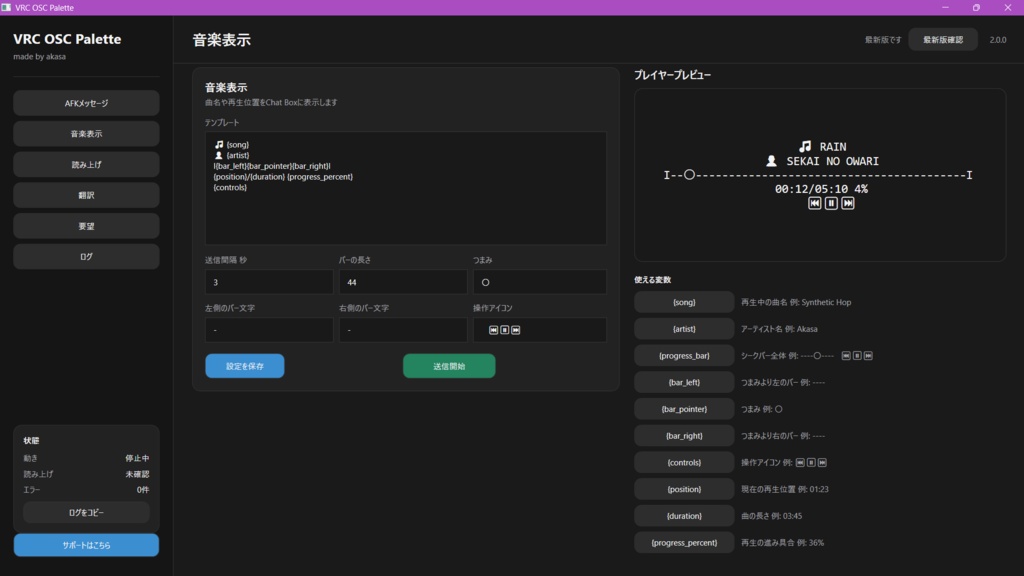Click the made by akasa text
This screenshot has width=1024, height=576.
coord(39,57)
